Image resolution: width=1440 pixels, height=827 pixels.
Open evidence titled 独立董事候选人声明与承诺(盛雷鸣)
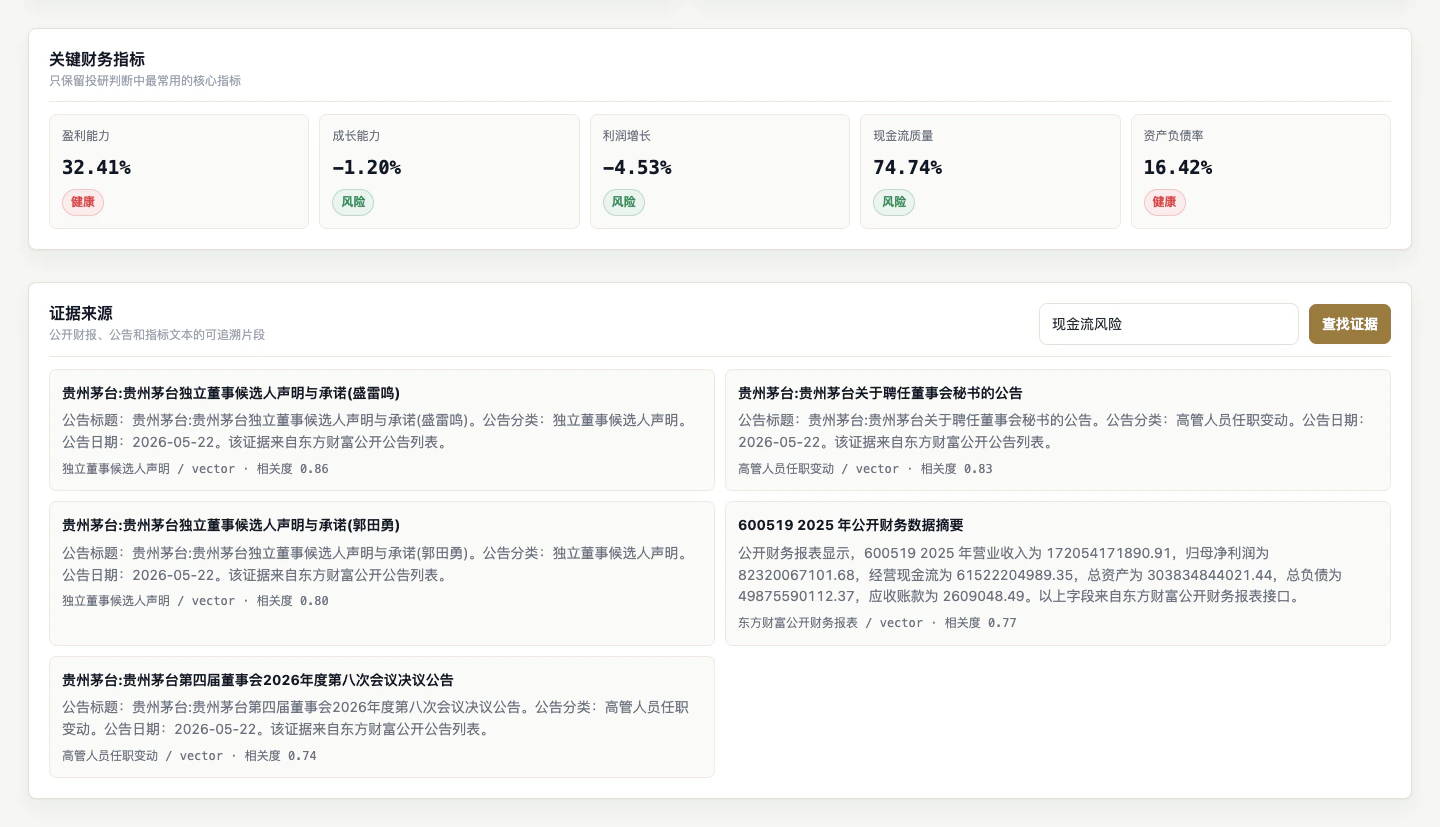pos(231,393)
